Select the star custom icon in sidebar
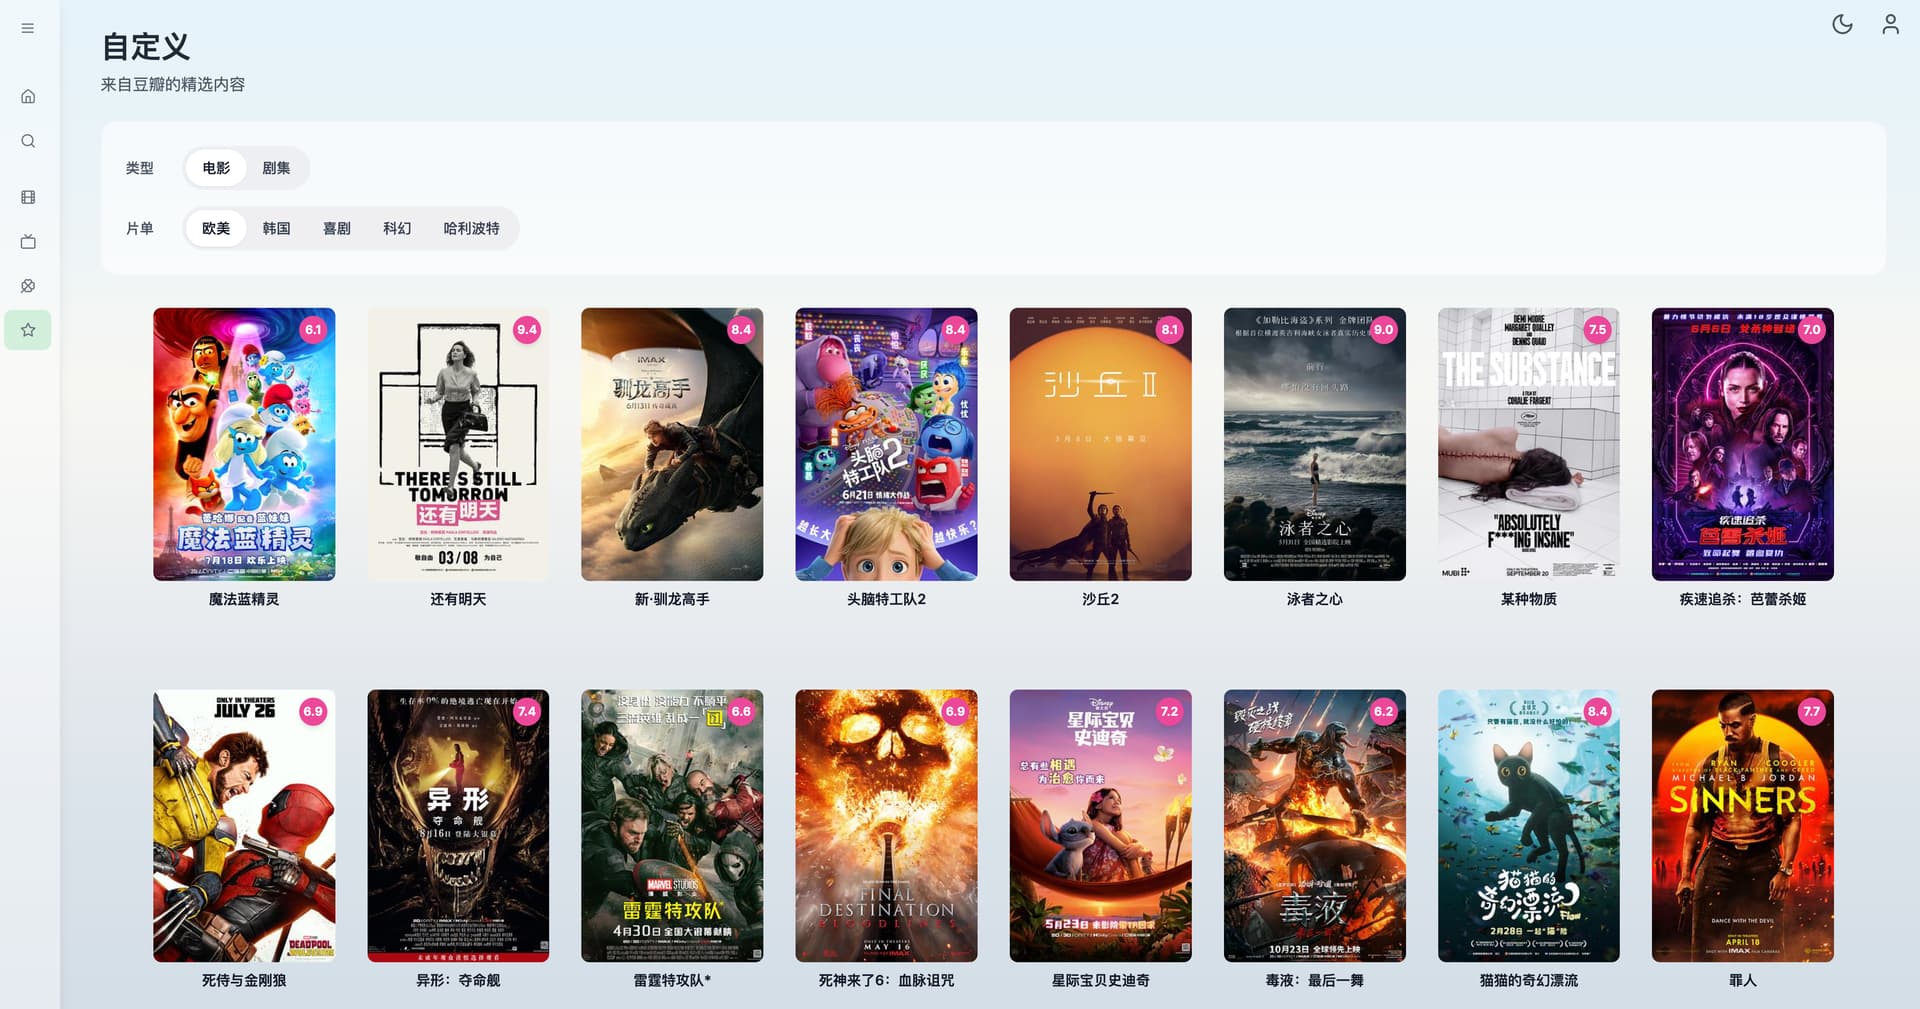Image resolution: width=1920 pixels, height=1009 pixels. (28, 330)
